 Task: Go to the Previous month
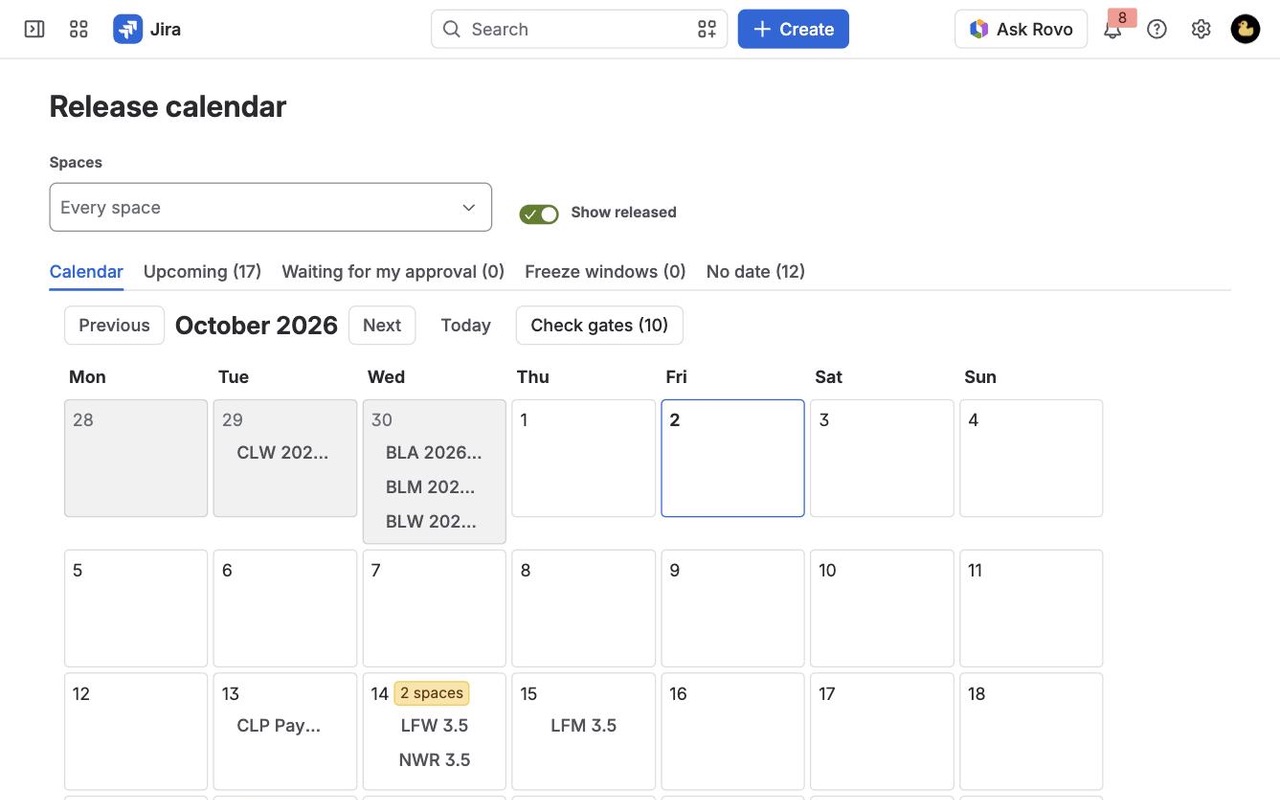114,325
